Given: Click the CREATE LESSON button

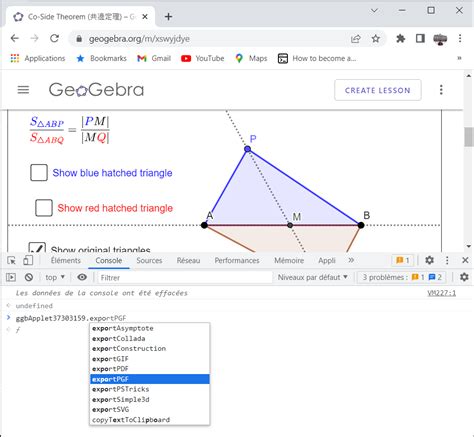Looking at the screenshot, I should [x=378, y=90].
